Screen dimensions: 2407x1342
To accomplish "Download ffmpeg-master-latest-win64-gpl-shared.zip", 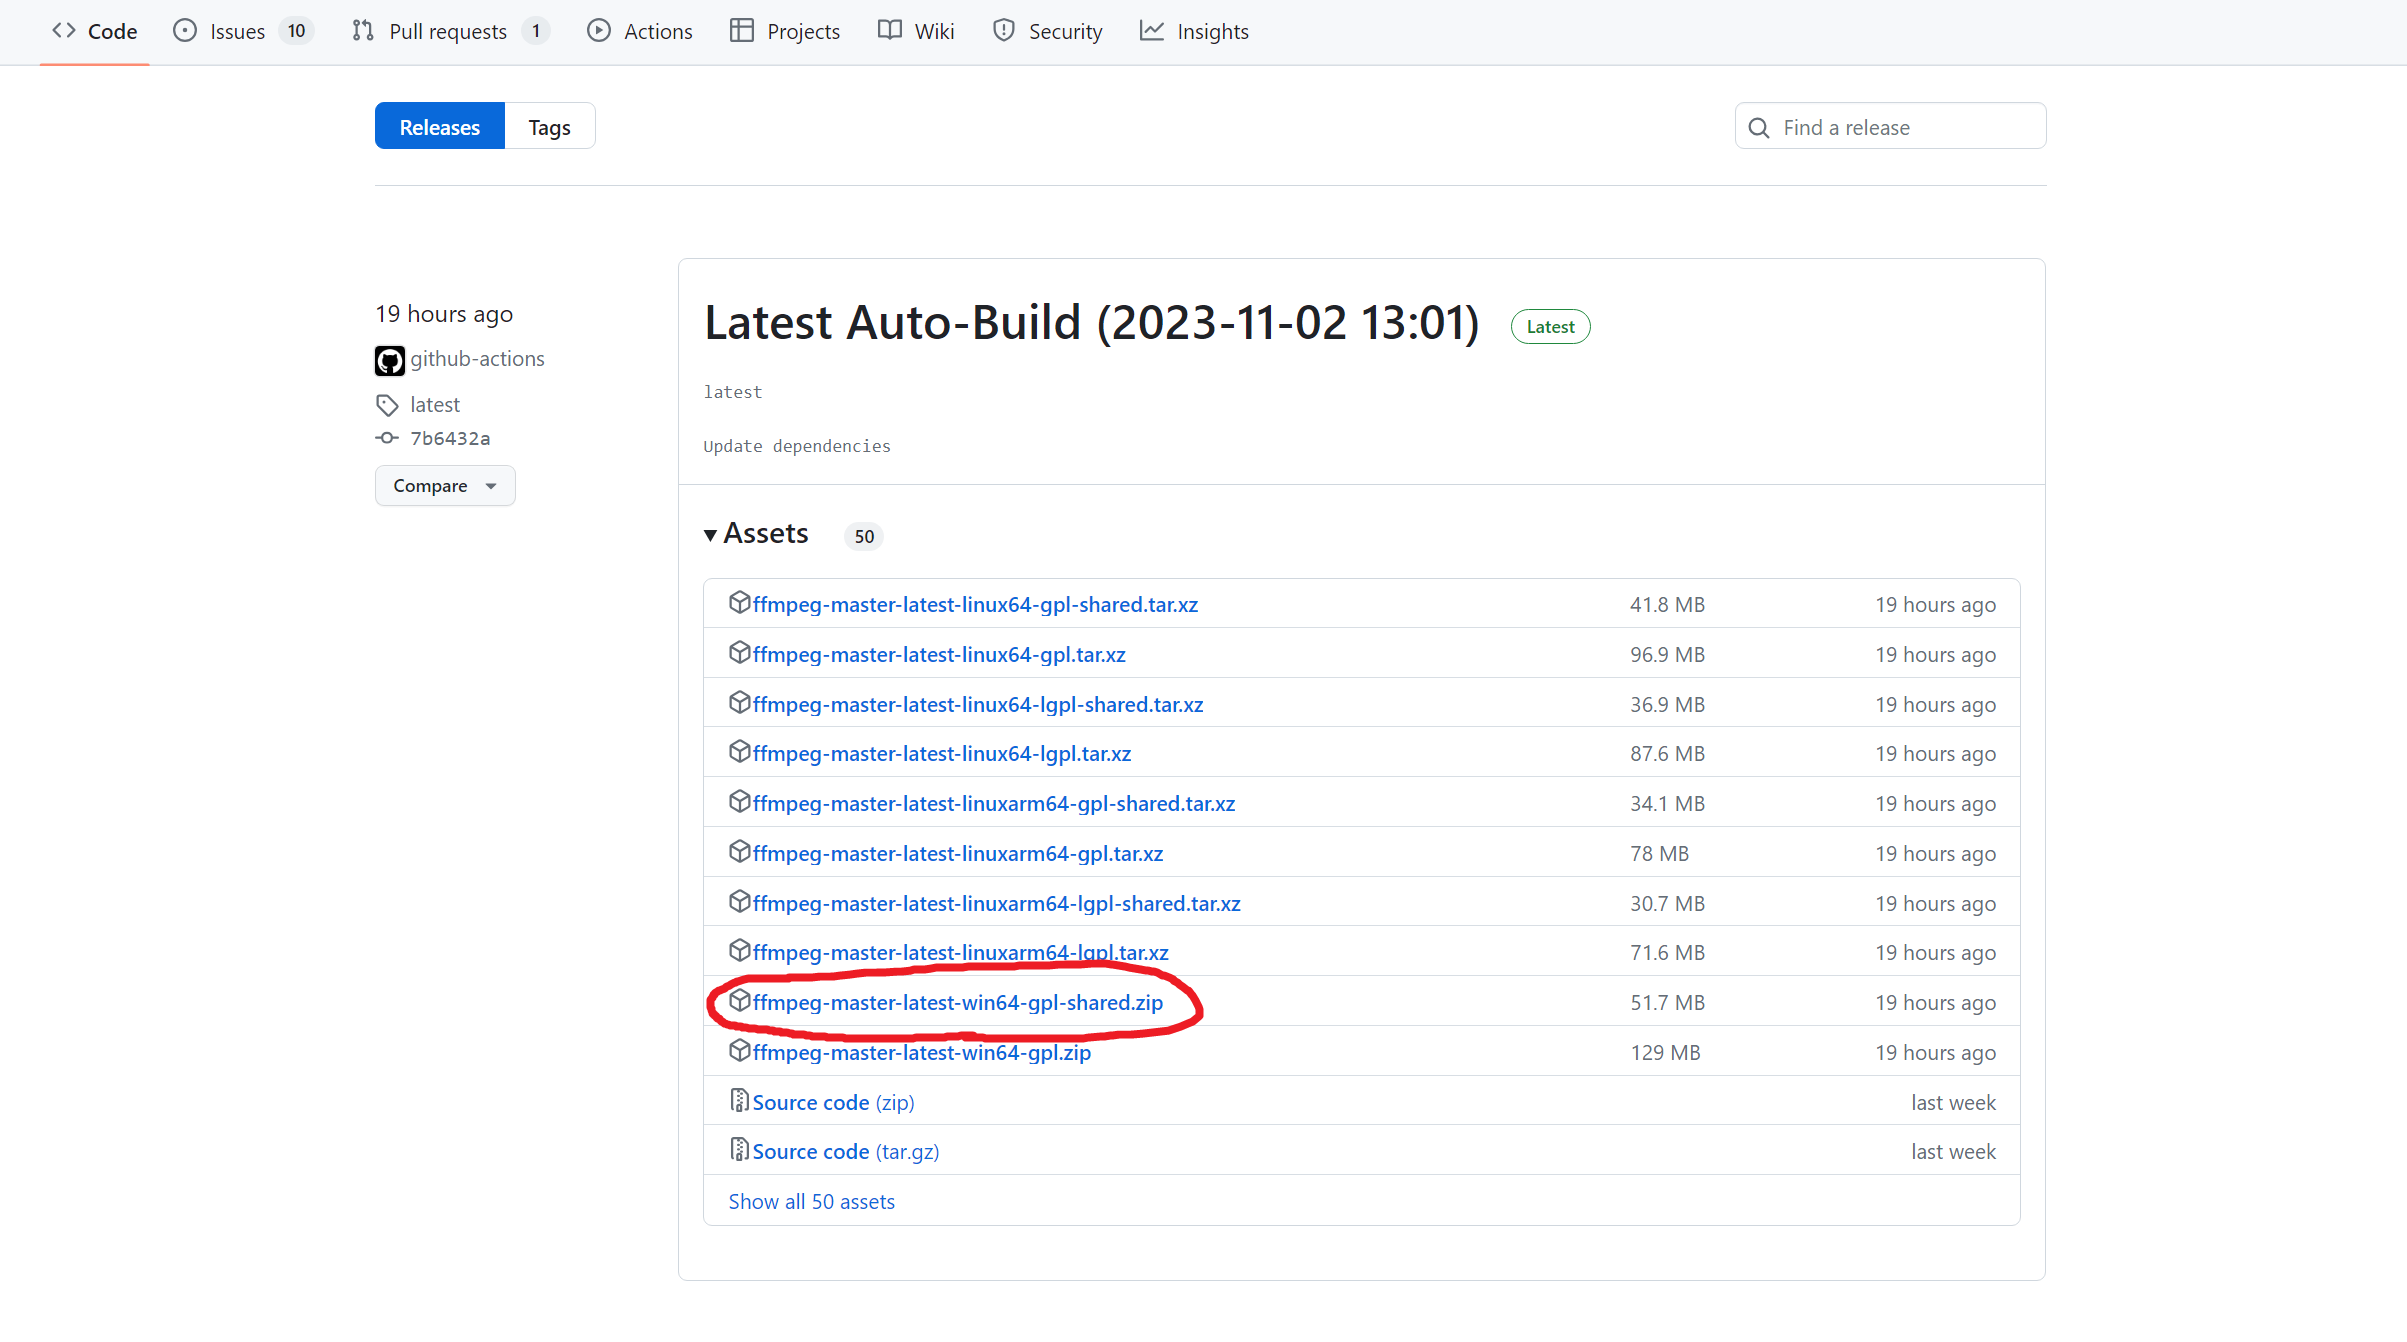I will tap(957, 1002).
